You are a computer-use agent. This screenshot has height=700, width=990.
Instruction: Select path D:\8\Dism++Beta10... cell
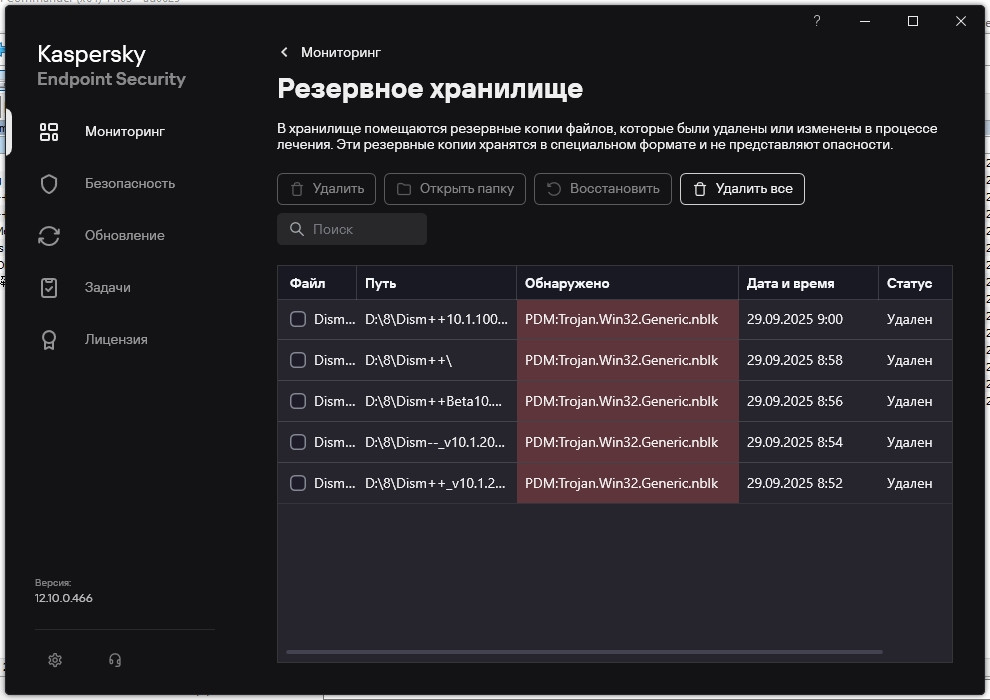tap(436, 401)
